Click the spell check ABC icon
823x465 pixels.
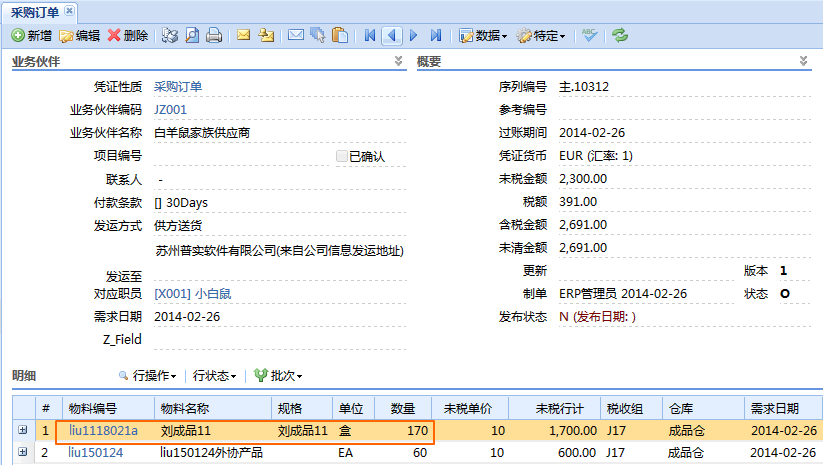click(590, 35)
